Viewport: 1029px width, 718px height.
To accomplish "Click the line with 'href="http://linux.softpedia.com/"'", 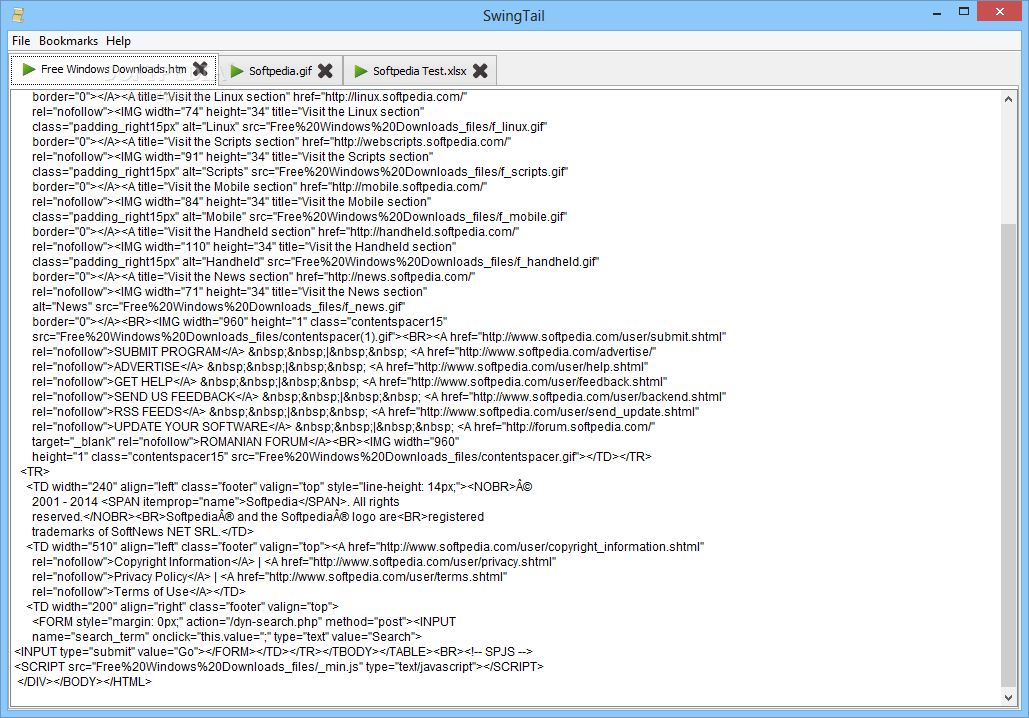I will click(x=249, y=97).
